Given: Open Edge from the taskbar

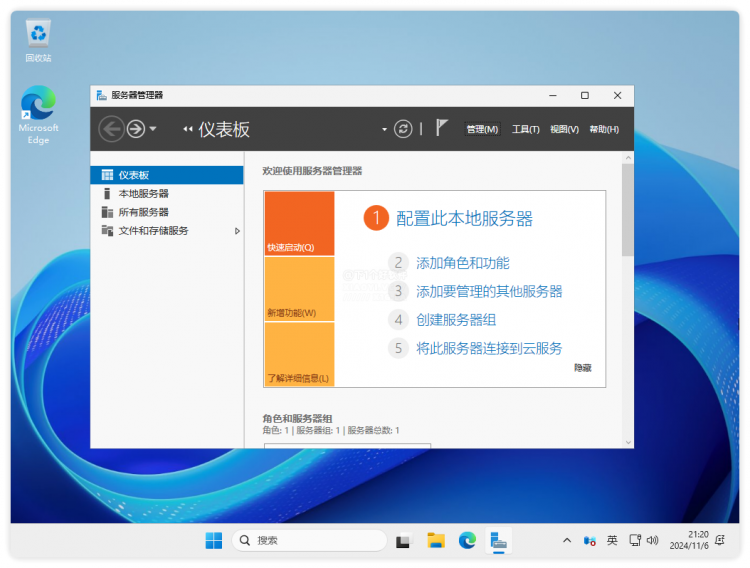Looking at the screenshot, I should point(467,541).
